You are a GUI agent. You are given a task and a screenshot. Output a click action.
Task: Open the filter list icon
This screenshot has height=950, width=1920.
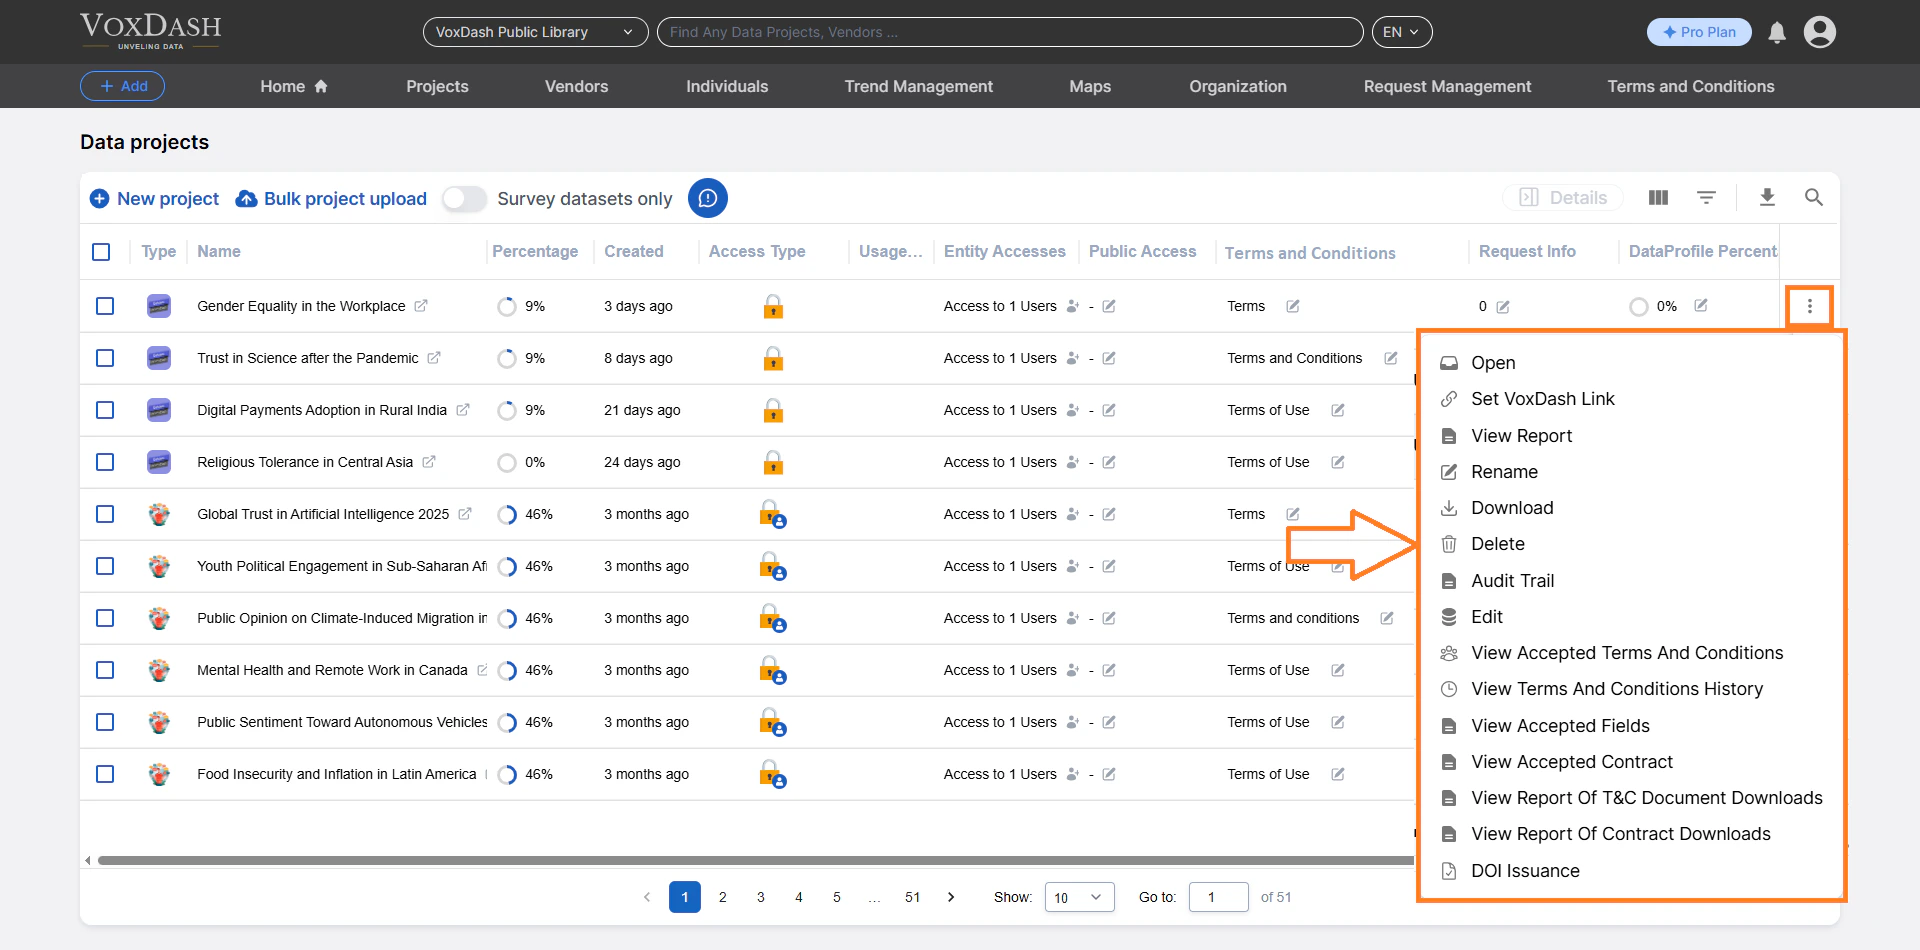[1707, 198]
